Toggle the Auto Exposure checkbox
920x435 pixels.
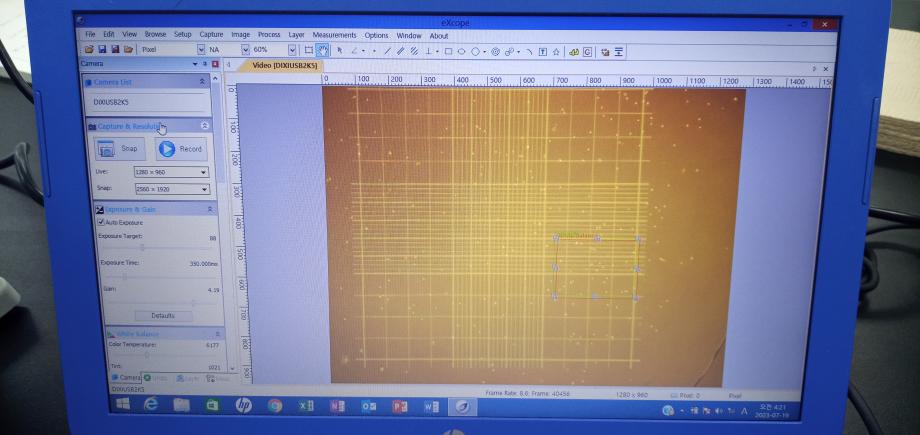click(x=101, y=222)
